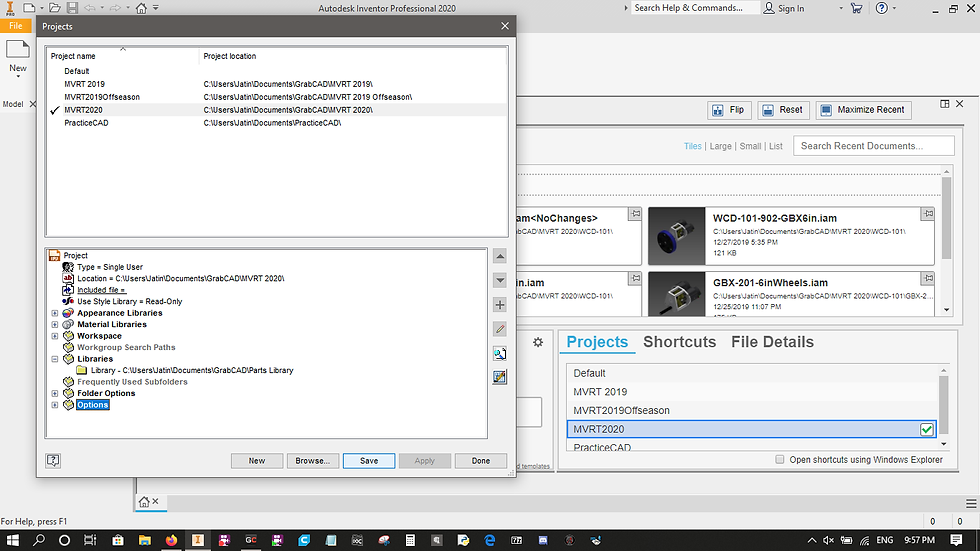Click the Open folder icon in quick access toolbar
The width and height of the screenshot is (980, 551).
(55, 8)
